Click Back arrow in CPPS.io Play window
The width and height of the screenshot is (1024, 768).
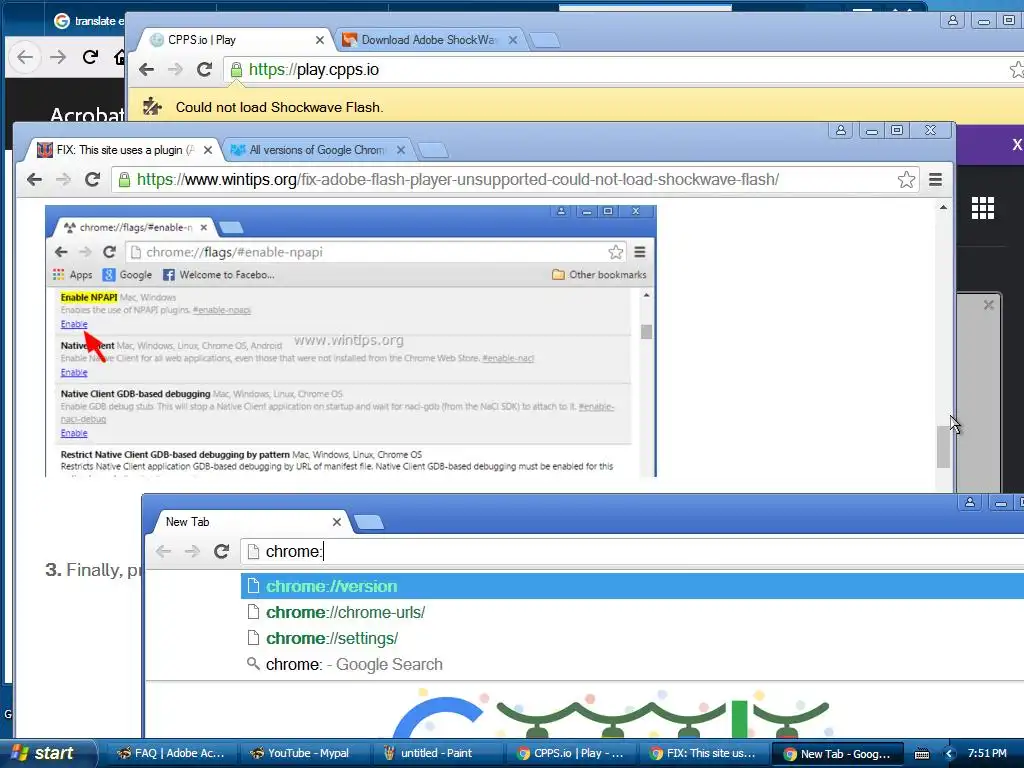146,69
